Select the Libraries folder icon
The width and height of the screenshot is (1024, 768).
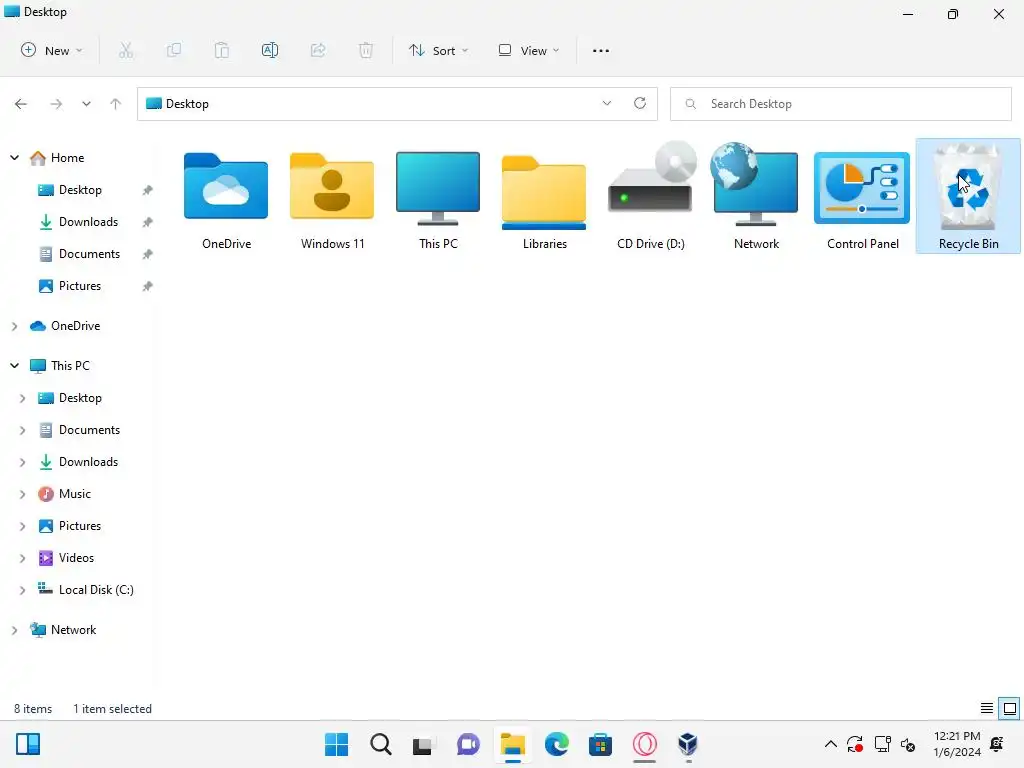click(x=544, y=198)
